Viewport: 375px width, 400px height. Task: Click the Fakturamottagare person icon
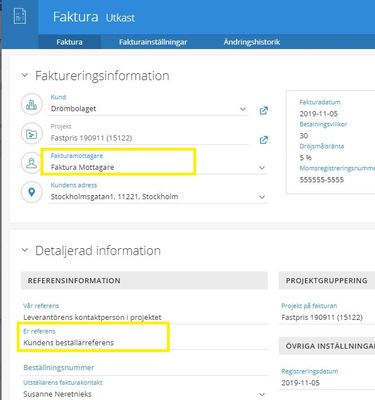[x=32, y=163]
